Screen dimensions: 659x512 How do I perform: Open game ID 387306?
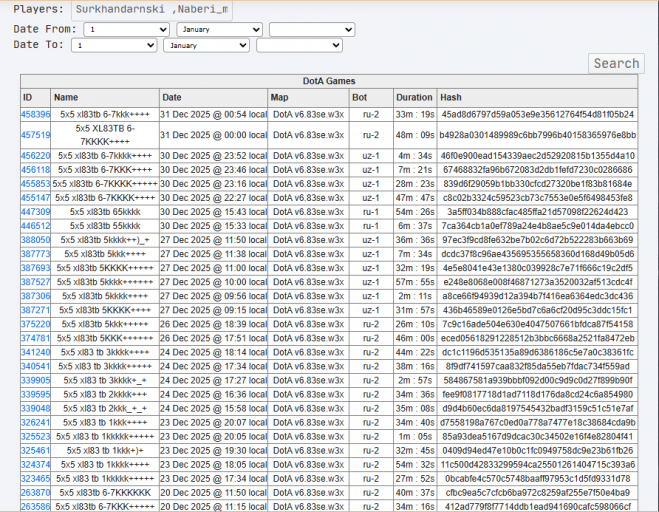(35, 296)
